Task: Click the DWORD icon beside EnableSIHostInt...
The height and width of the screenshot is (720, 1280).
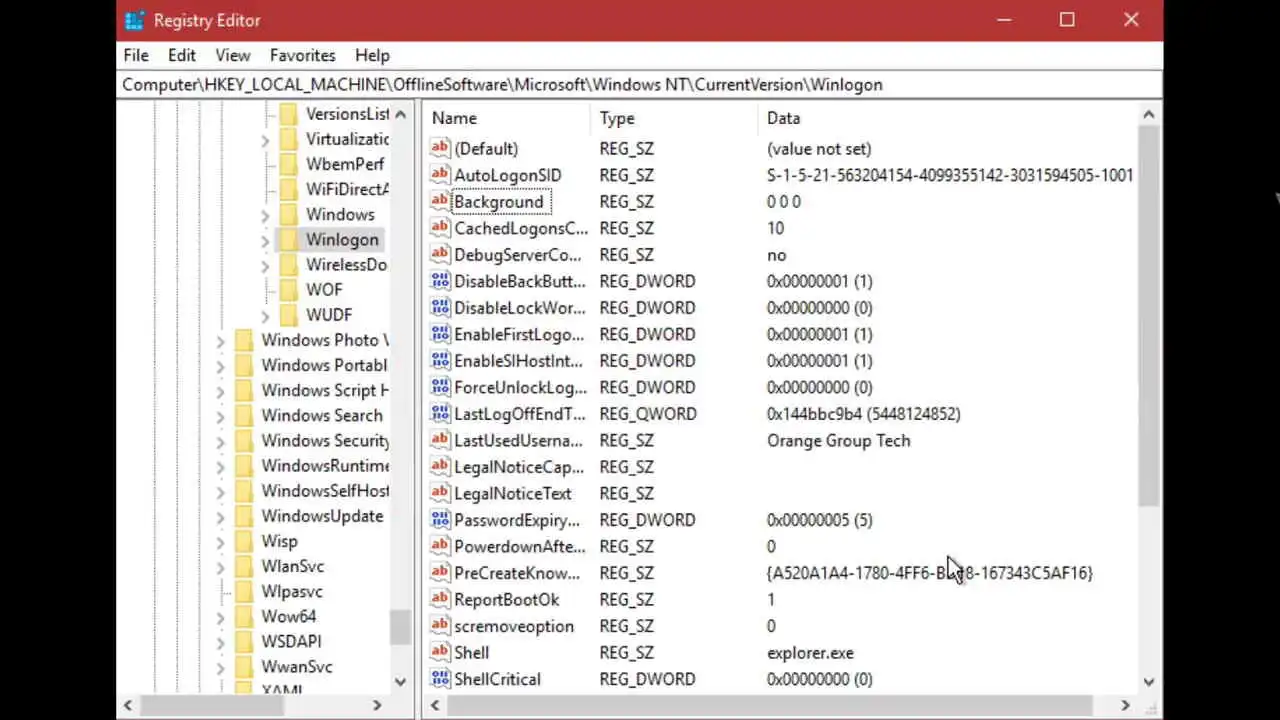Action: (440, 360)
